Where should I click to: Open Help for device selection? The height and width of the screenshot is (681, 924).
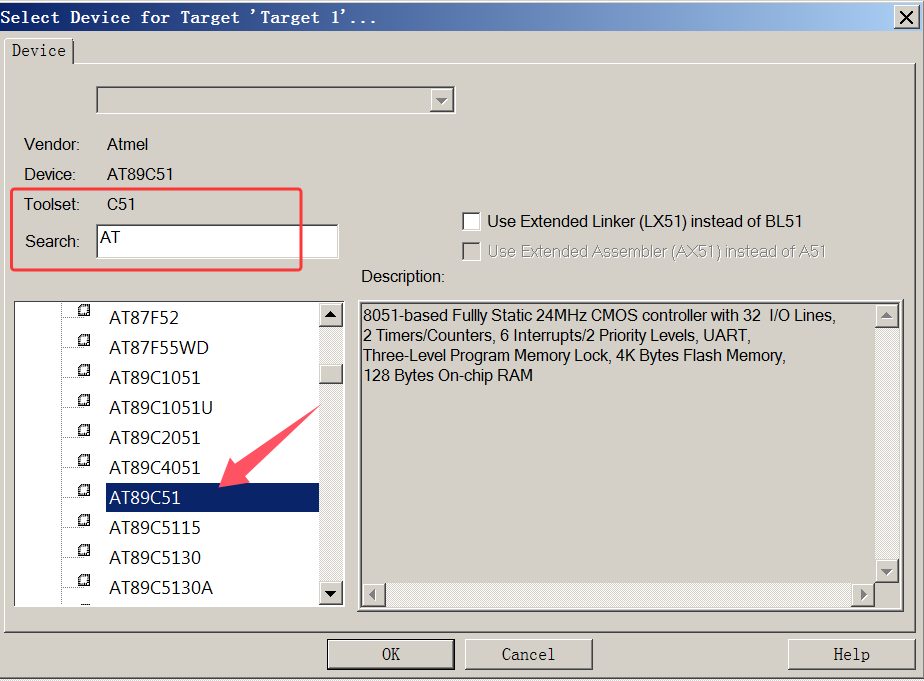(x=852, y=654)
